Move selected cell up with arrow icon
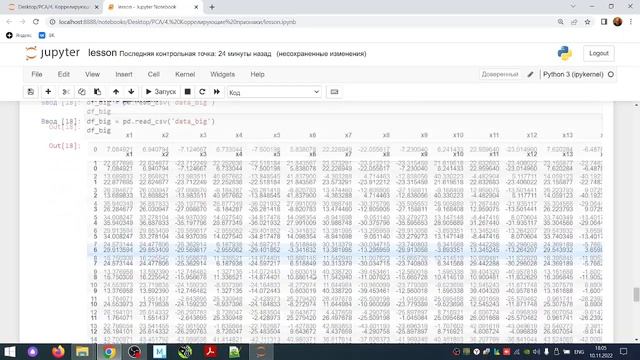This screenshot has width=640, height=360. pos(116,92)
